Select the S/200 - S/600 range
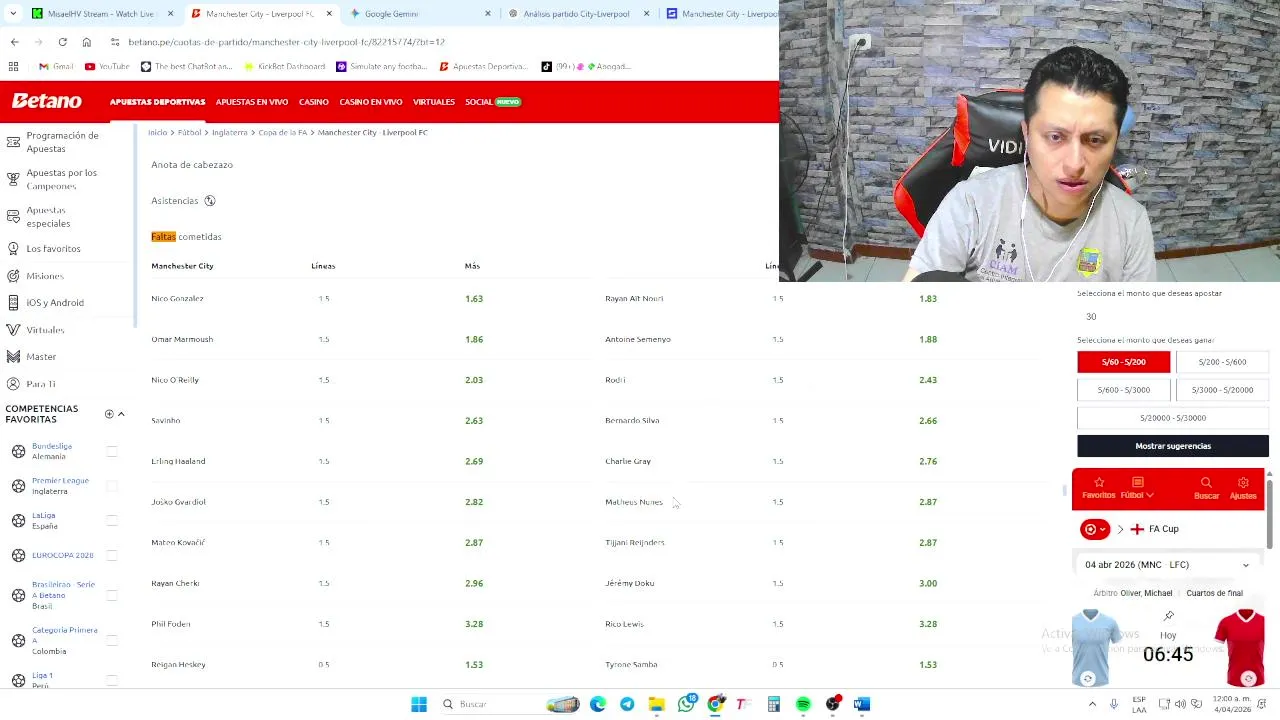This screenshot has height=720, width=1280. [x=1222, y=362]
